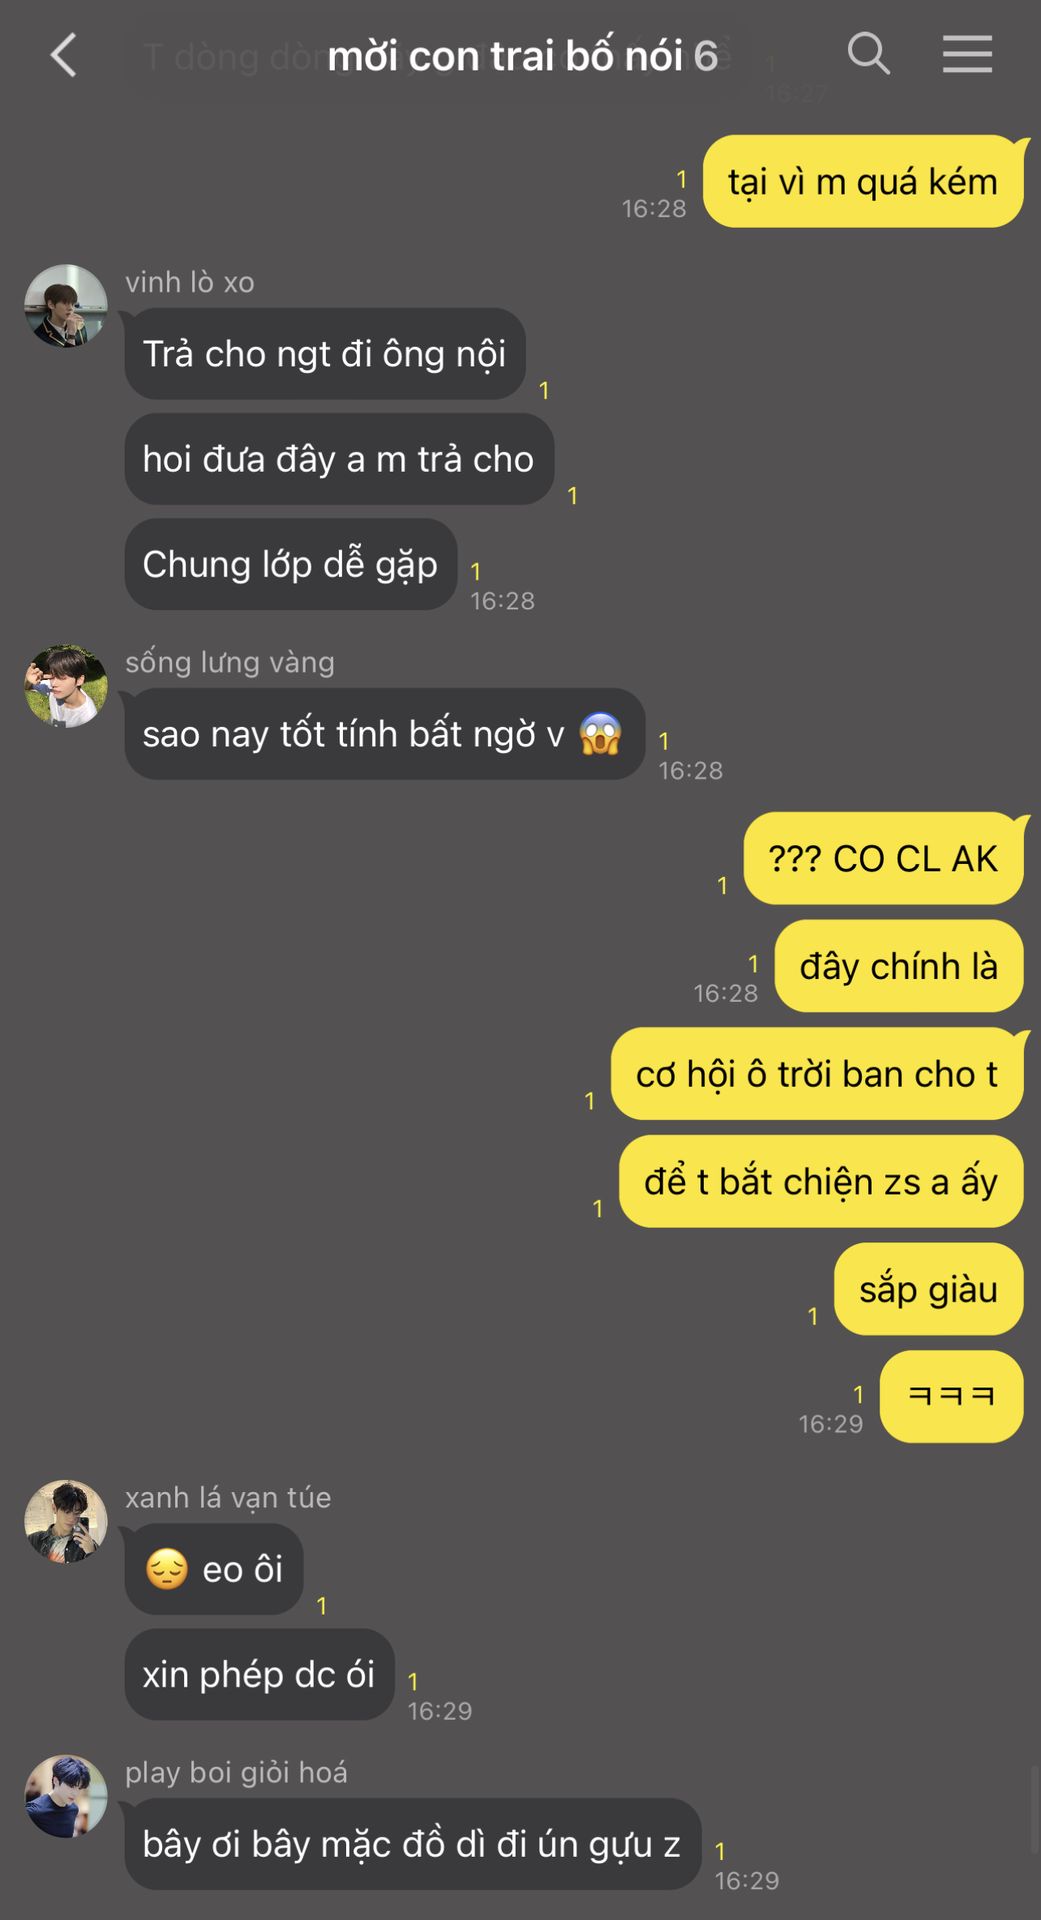Tap the 'sắp giàu' message bubble

click(x=929, y=1289)
